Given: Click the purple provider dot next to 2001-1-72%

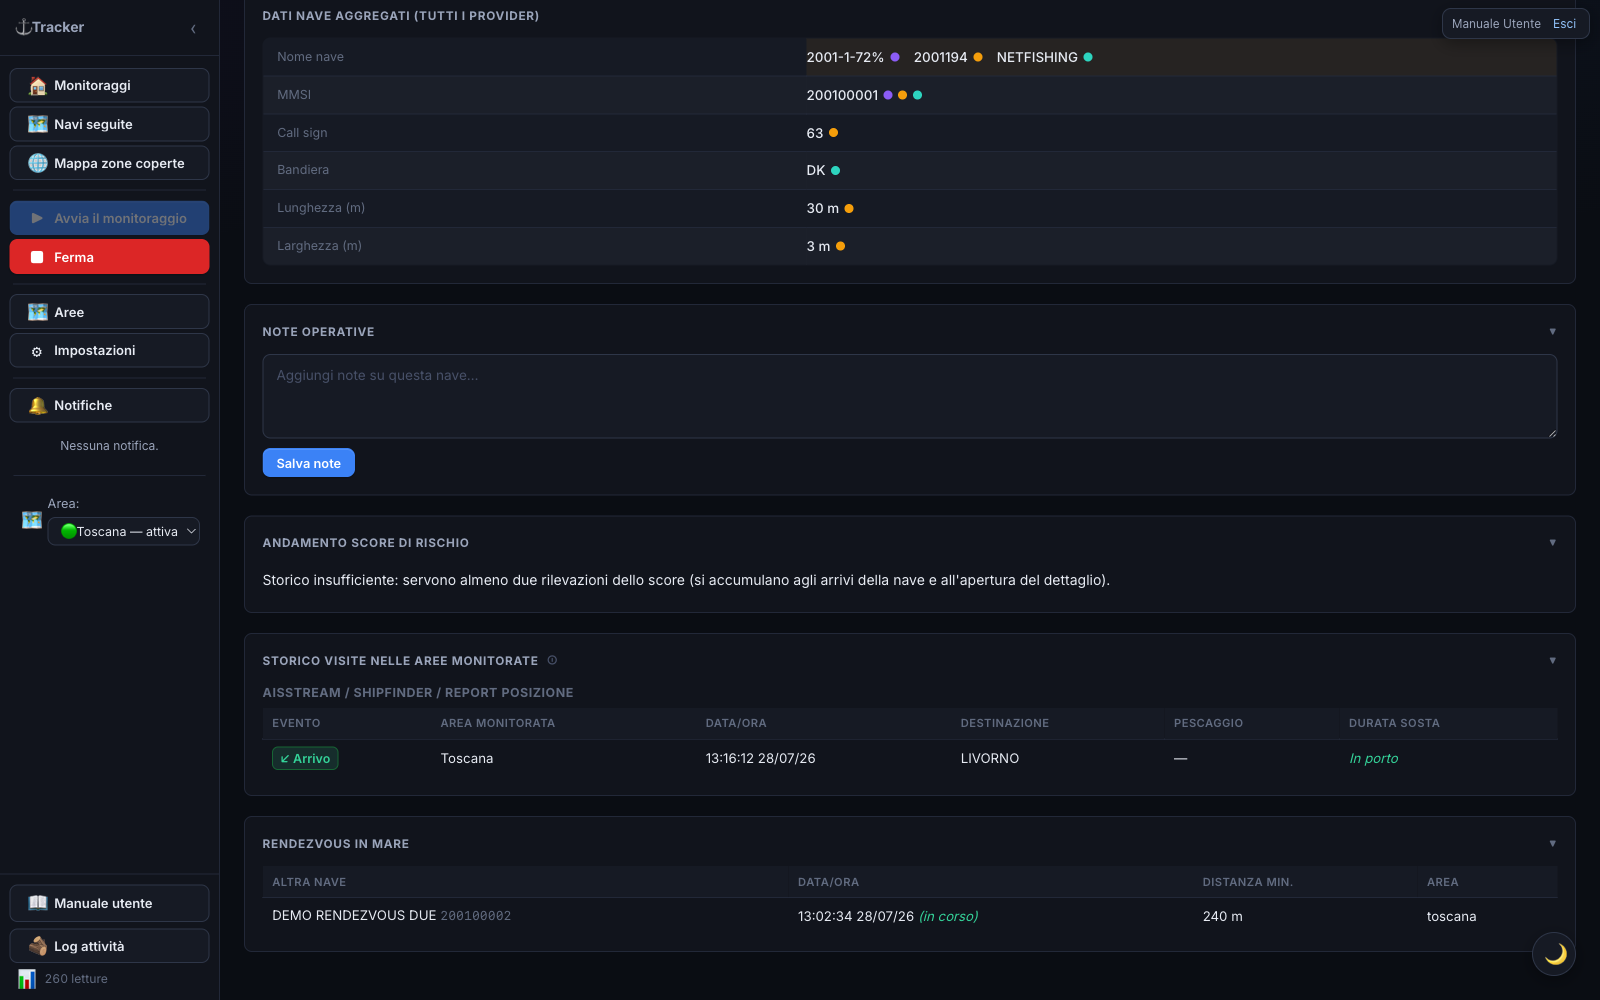Looking at the screenshot, I should click(x=895, y=57).
